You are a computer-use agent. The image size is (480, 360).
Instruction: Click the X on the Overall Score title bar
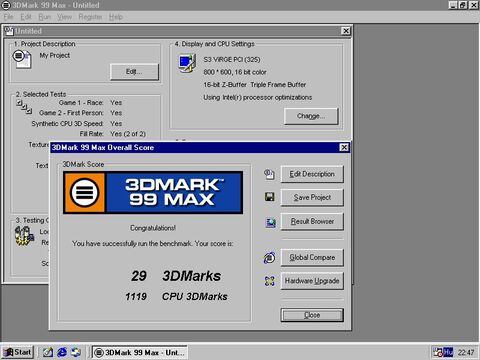tap(344, 147)
